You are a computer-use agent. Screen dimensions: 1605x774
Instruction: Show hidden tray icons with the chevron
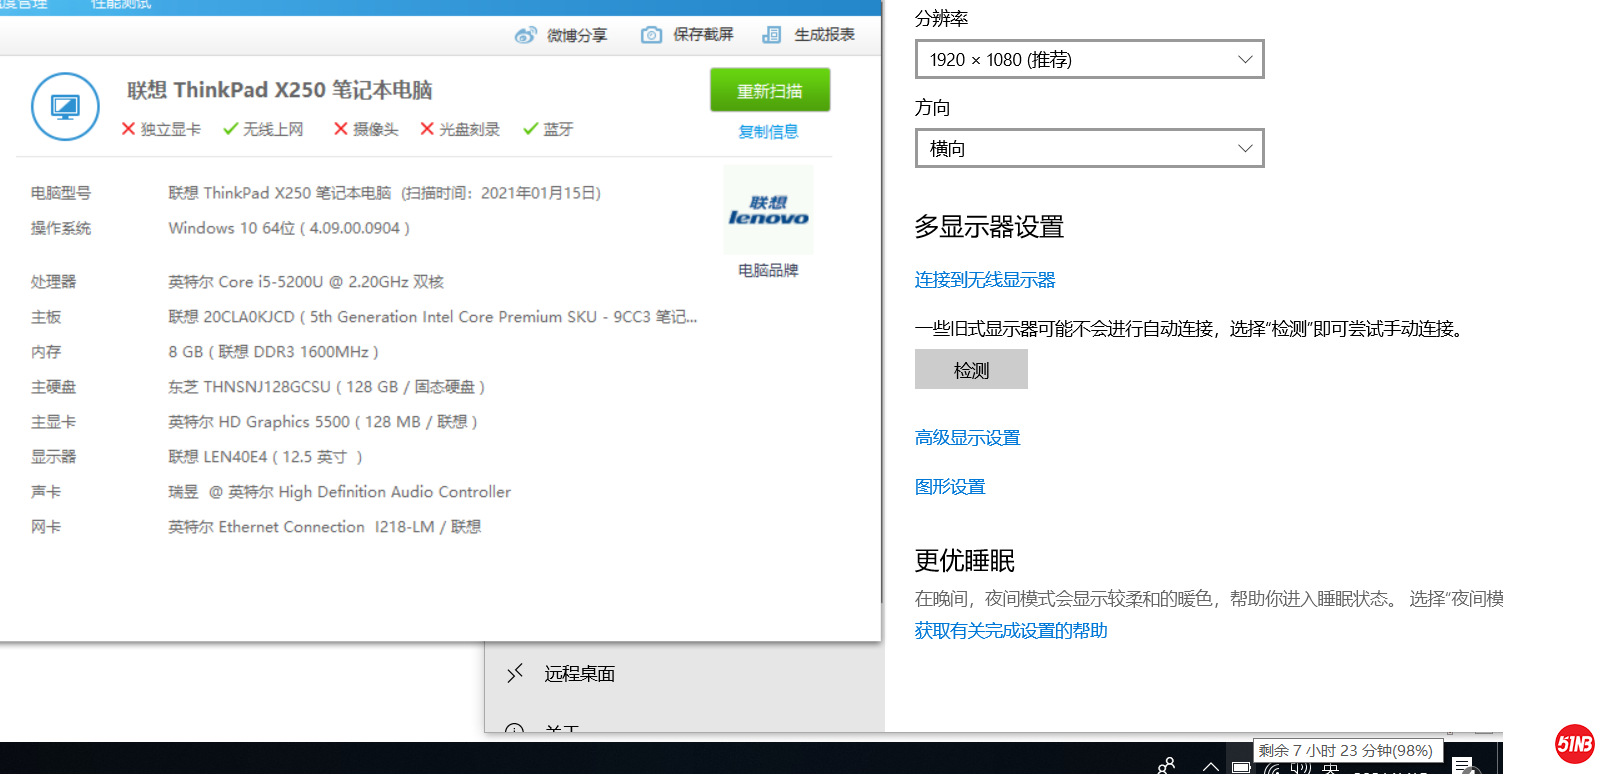[1211, 767]
